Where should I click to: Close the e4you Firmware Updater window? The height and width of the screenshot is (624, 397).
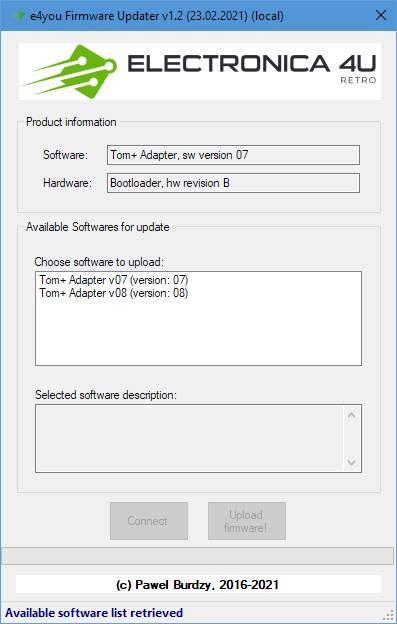click(x=381, y=16)
